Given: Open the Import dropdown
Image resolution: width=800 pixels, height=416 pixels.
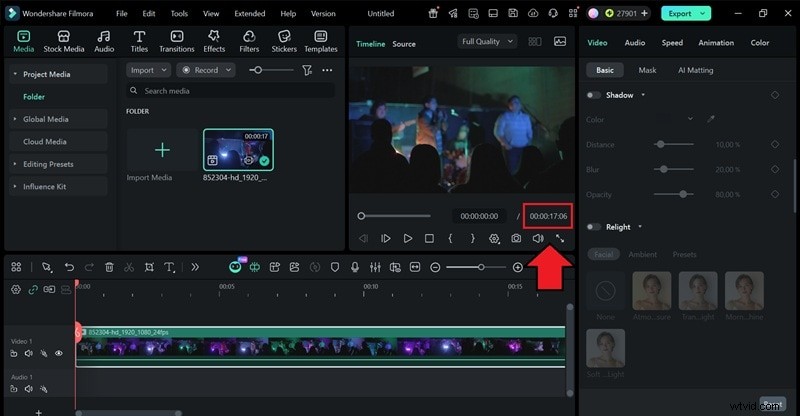Looking at the screenshot, I should (148, 70).
